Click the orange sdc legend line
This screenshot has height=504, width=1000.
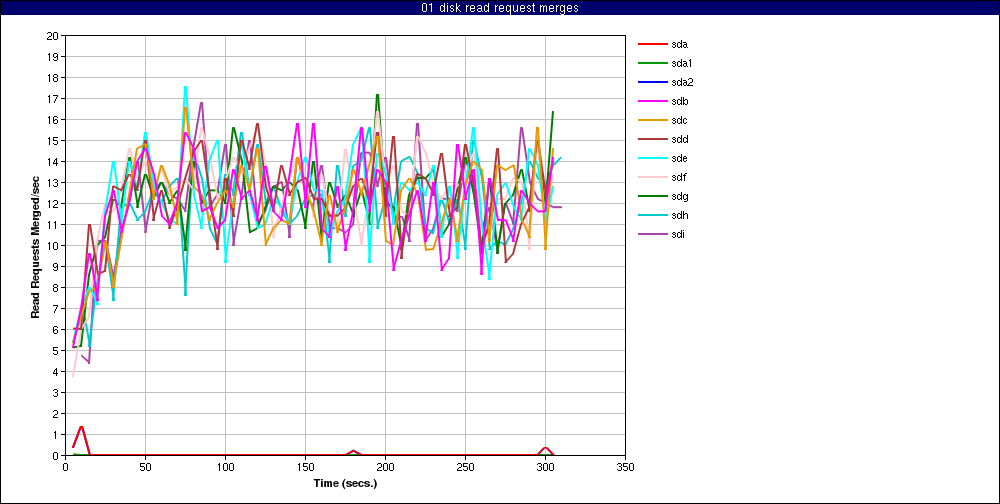pyautogui.click(x=651, y=120)
